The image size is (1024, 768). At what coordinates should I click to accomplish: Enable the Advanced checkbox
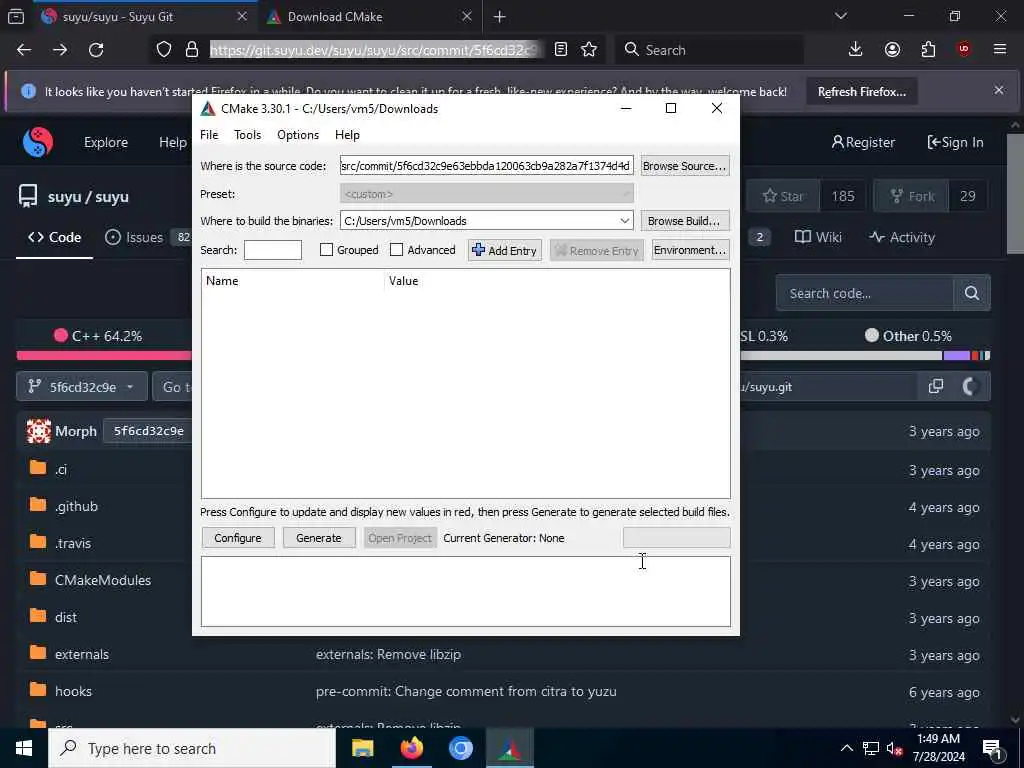point(396,250)
